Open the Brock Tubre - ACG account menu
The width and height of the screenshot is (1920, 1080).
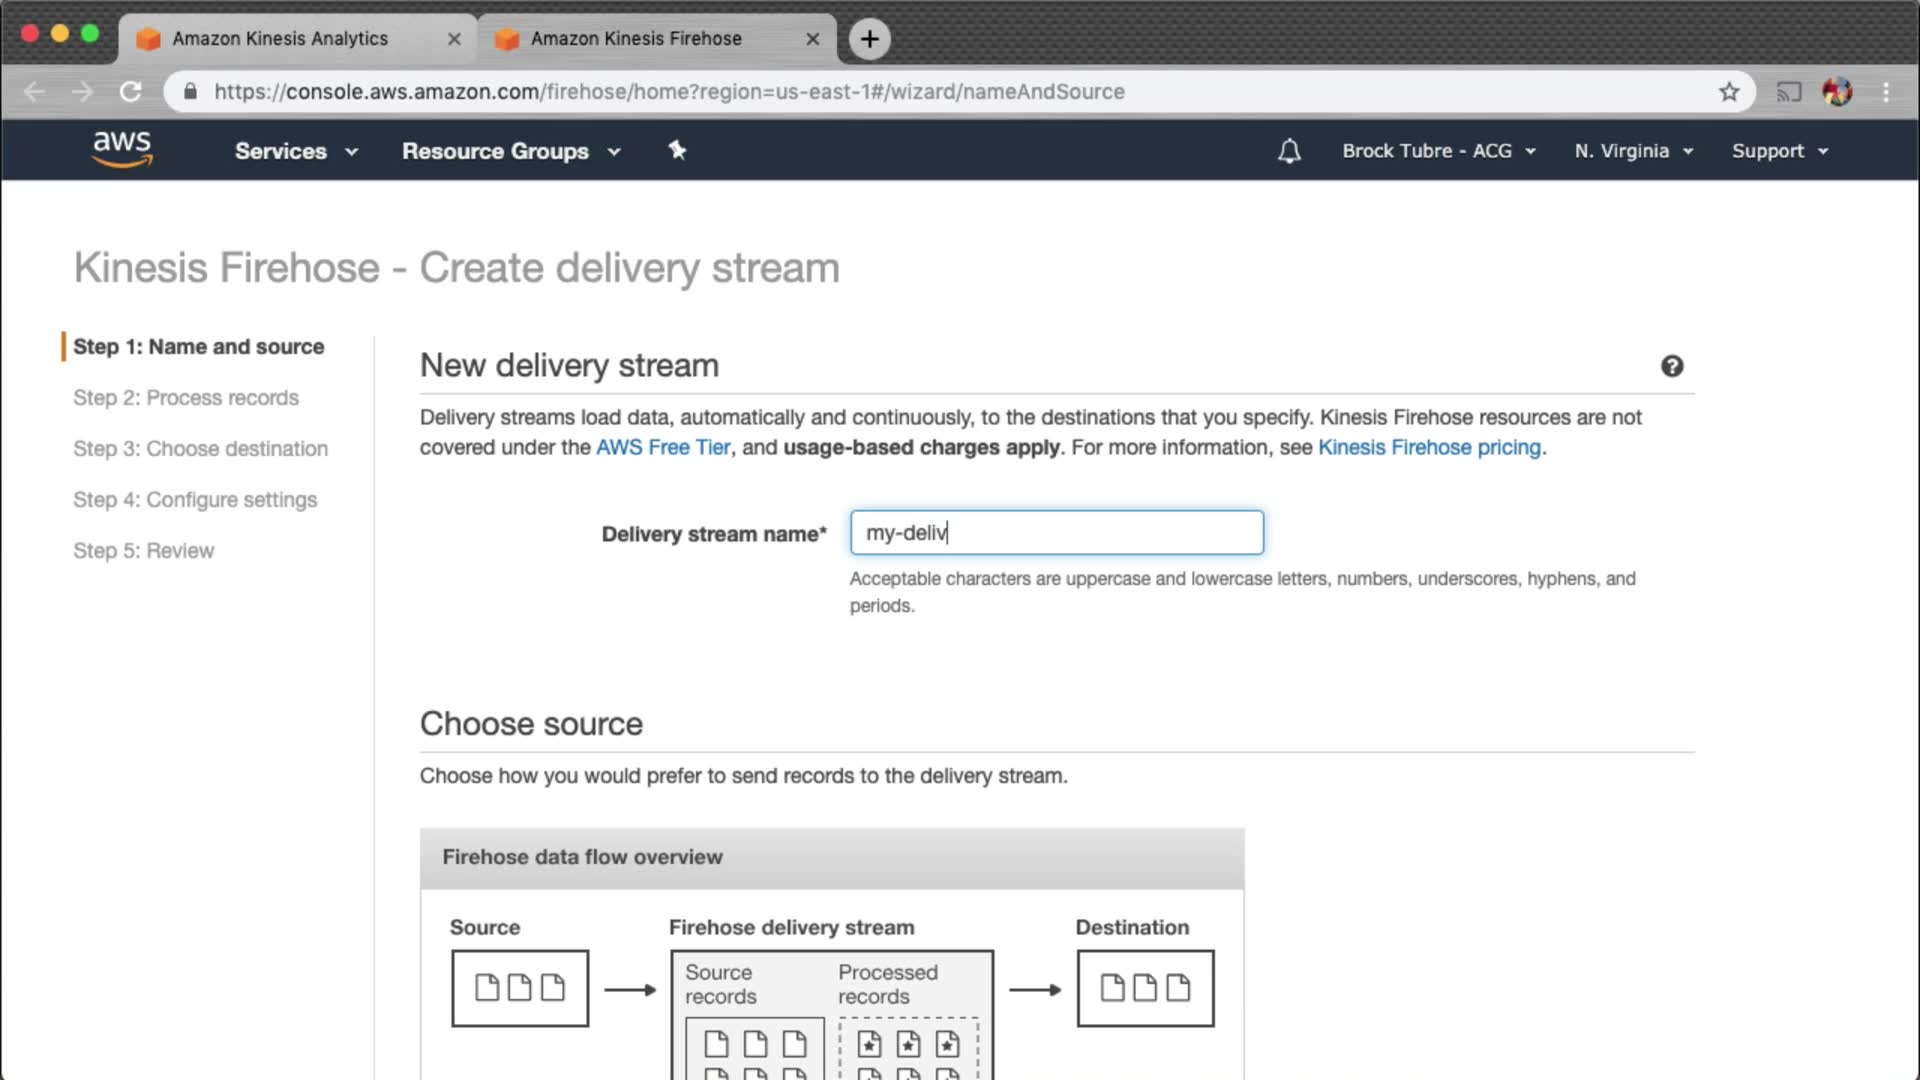pos(1437,151)
